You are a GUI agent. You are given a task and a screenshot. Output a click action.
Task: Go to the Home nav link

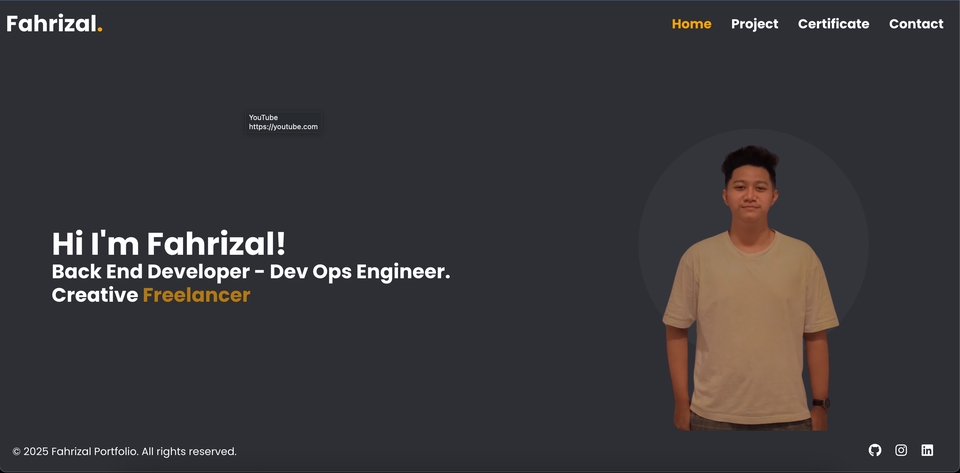point(691,24)
